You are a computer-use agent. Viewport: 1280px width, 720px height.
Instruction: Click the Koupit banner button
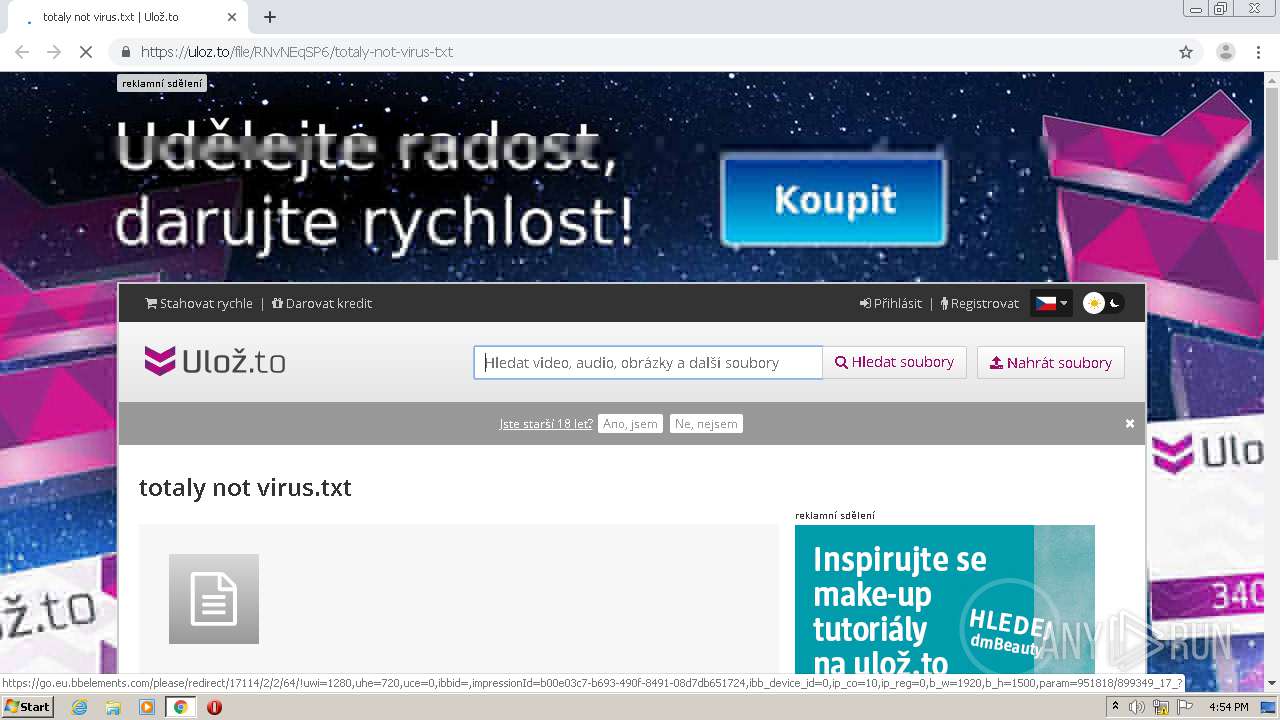pyautogui.click(x=834, y=200)
